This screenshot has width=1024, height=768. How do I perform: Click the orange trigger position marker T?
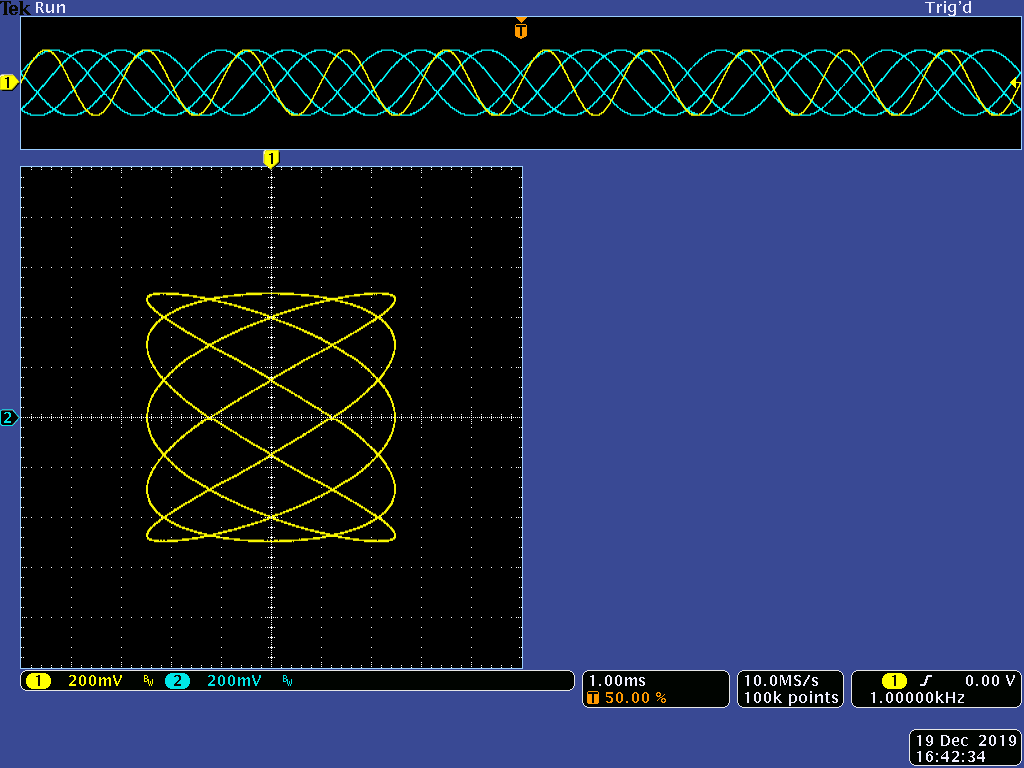[520, 30]
